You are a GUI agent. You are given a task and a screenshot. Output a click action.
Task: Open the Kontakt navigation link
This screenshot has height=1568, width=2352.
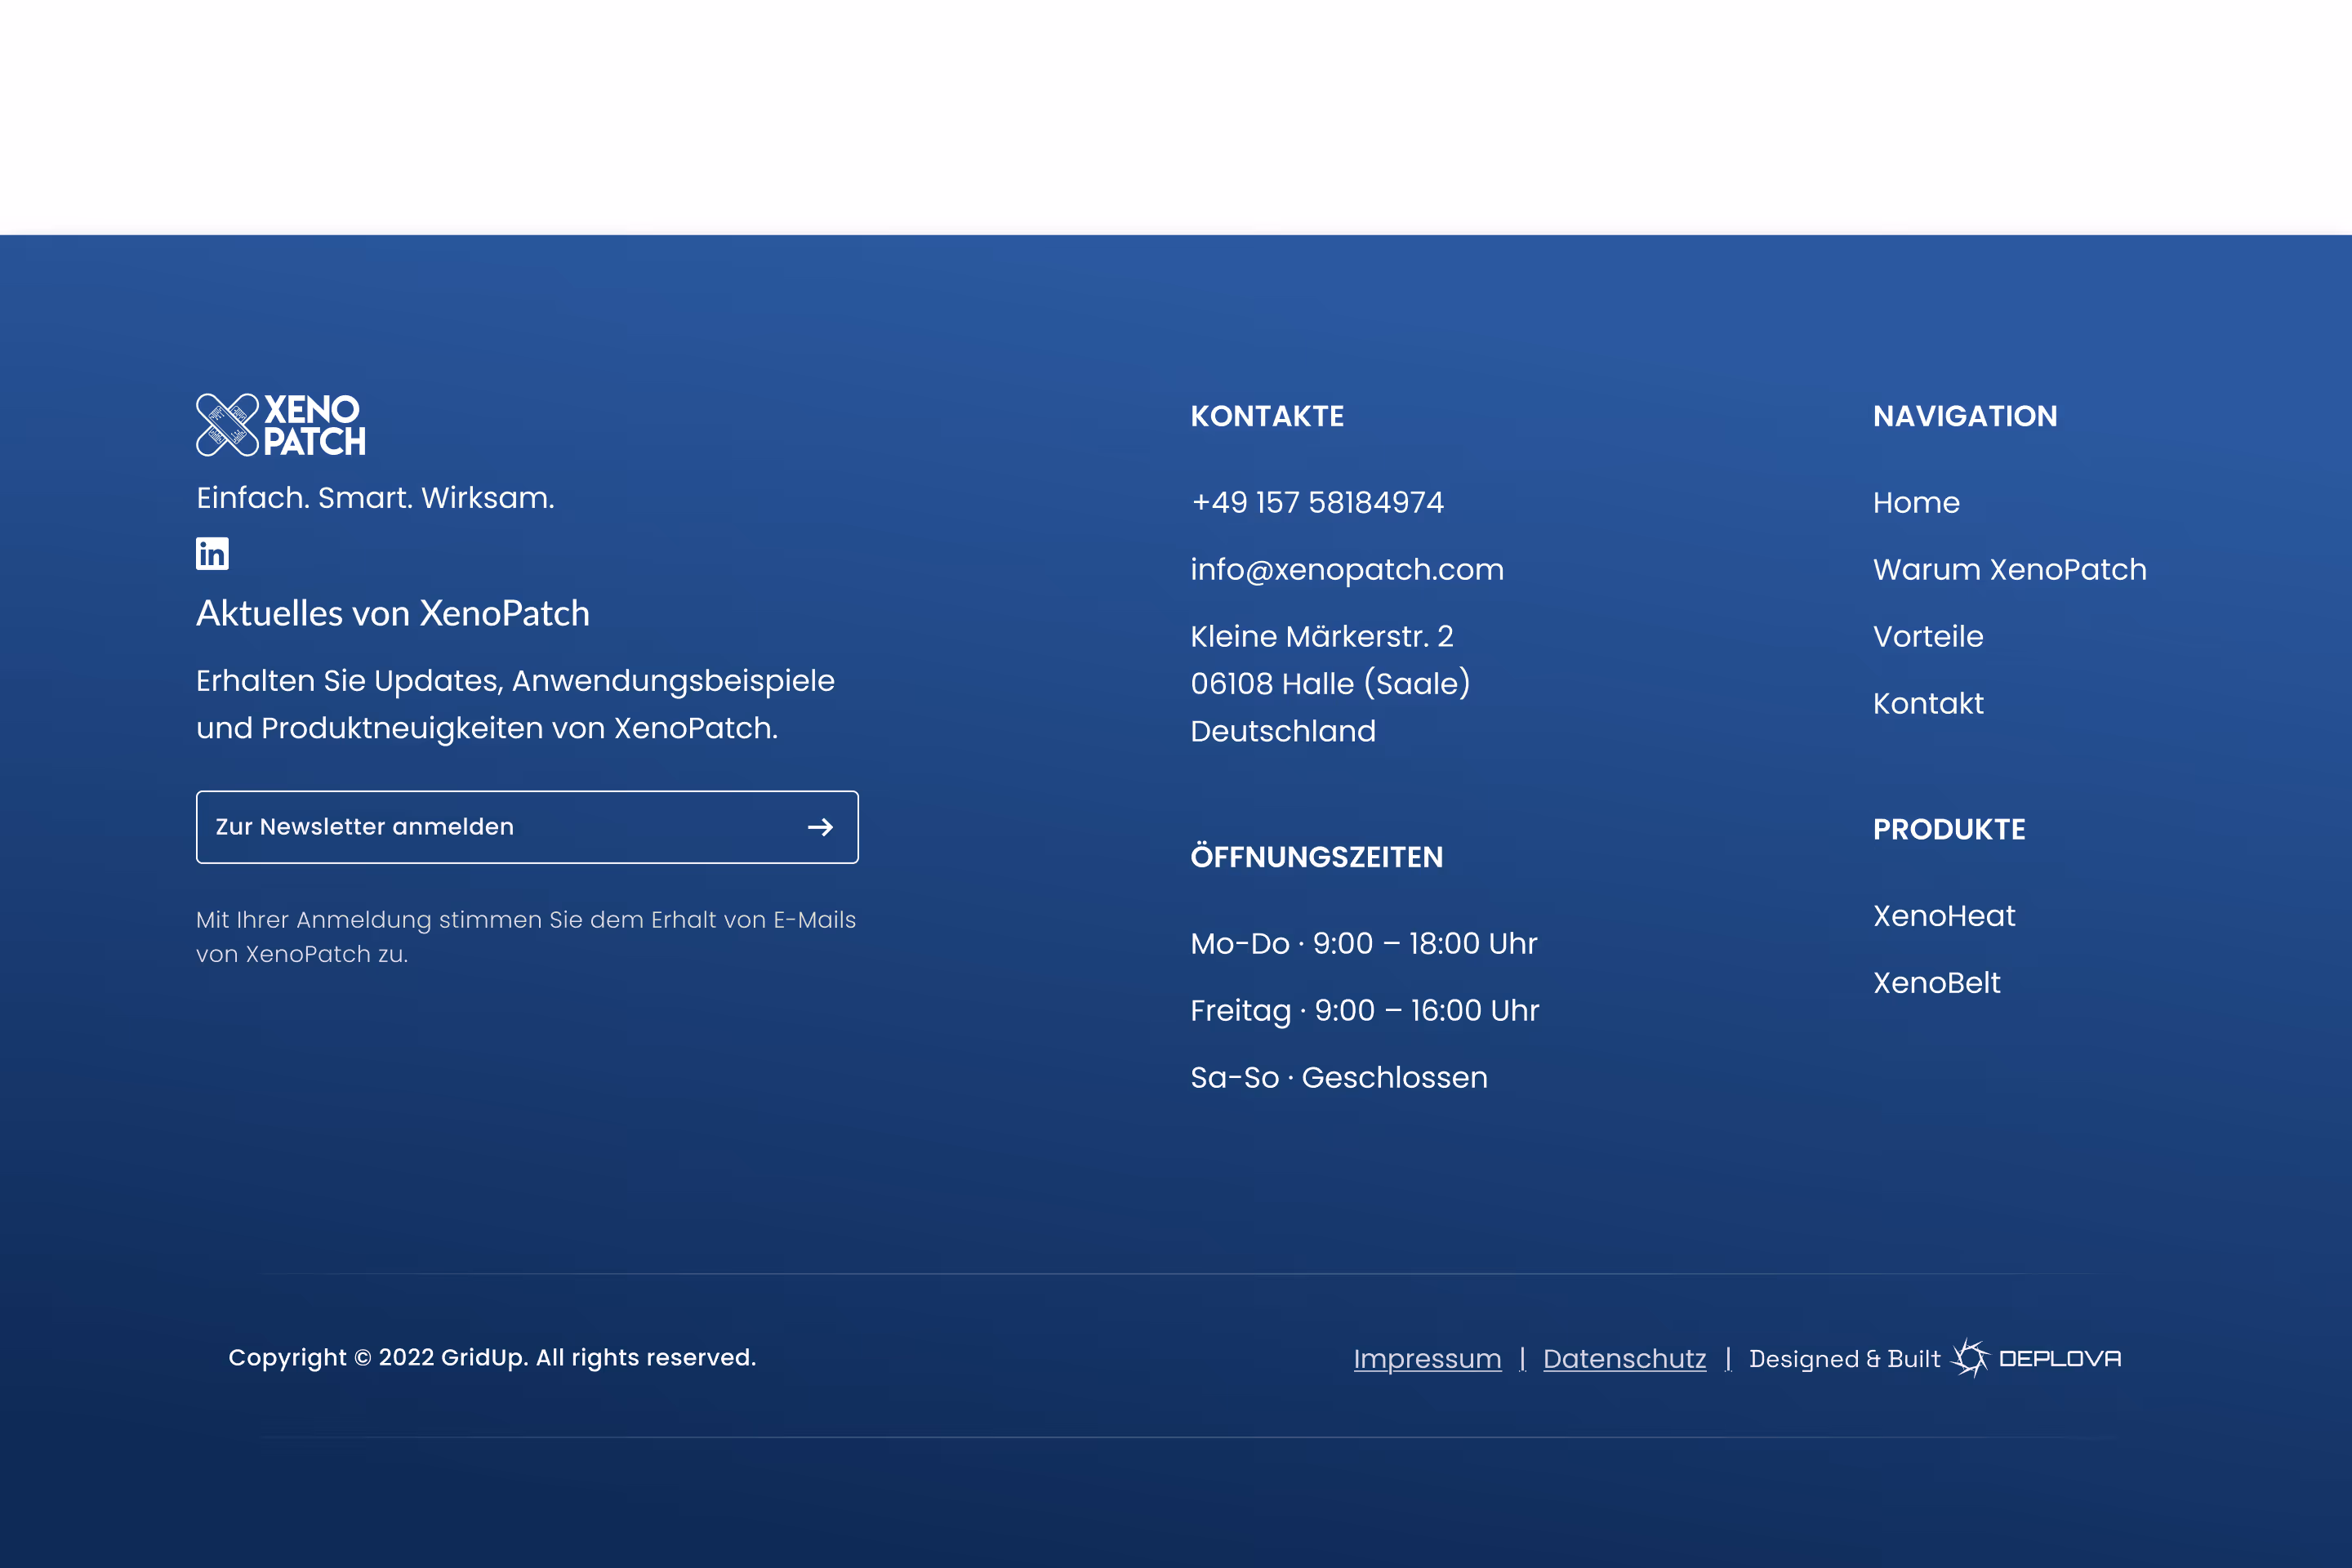pos(1928,703)
